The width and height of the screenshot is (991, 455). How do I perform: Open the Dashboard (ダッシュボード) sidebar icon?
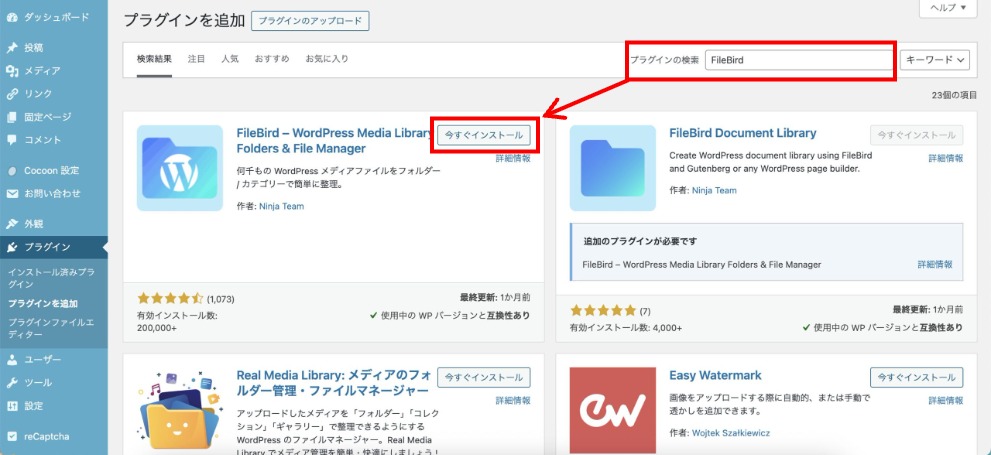tap(12, 18)
